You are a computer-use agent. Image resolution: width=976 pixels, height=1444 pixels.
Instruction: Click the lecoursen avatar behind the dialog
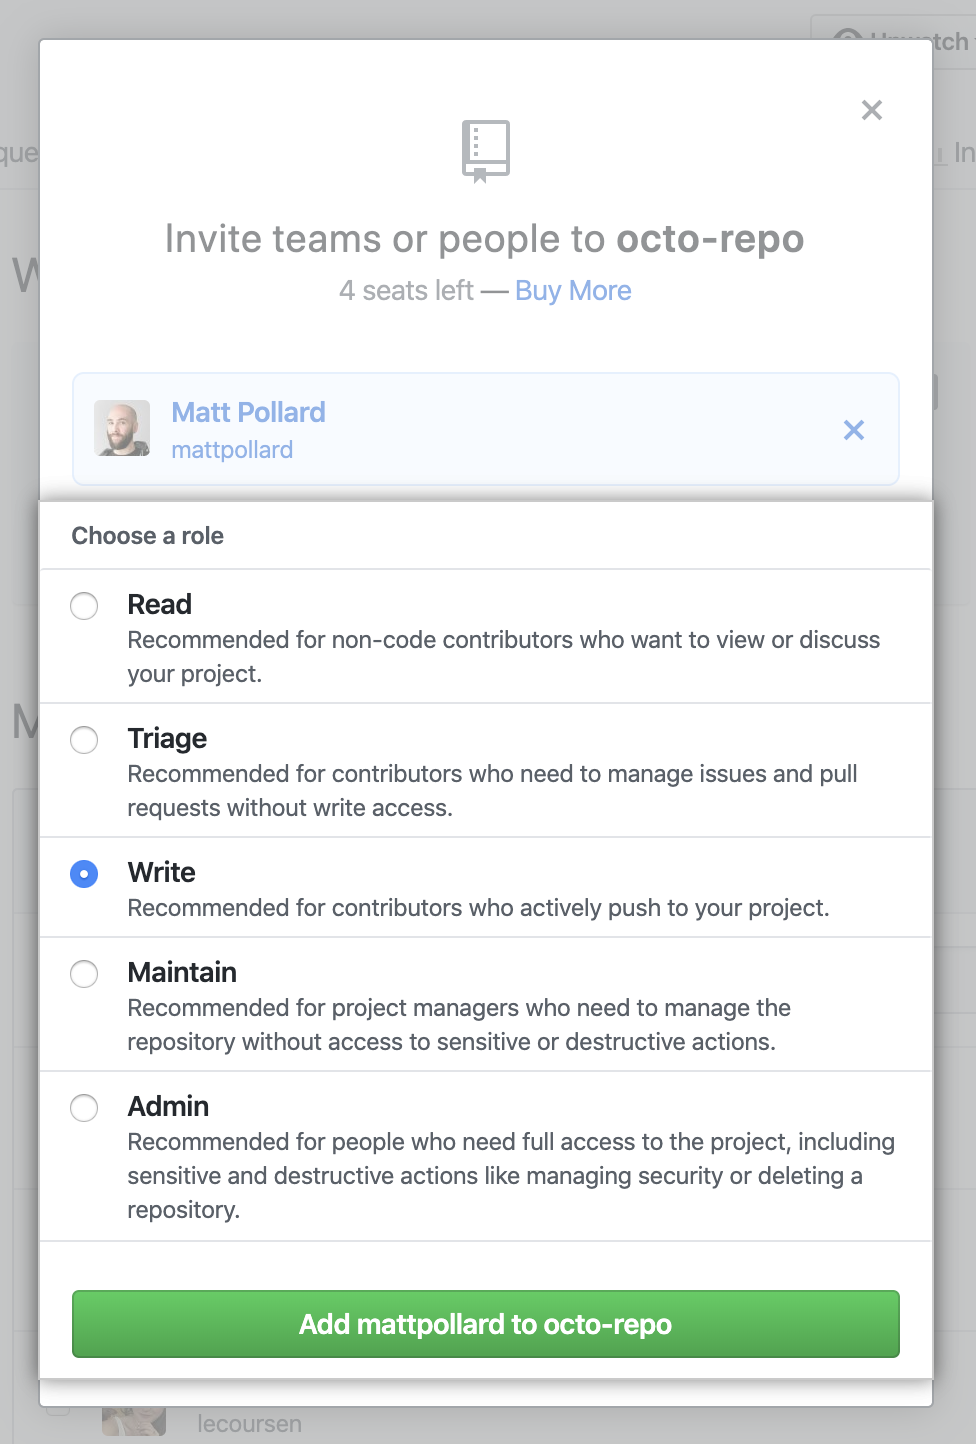pos(134,1421)
